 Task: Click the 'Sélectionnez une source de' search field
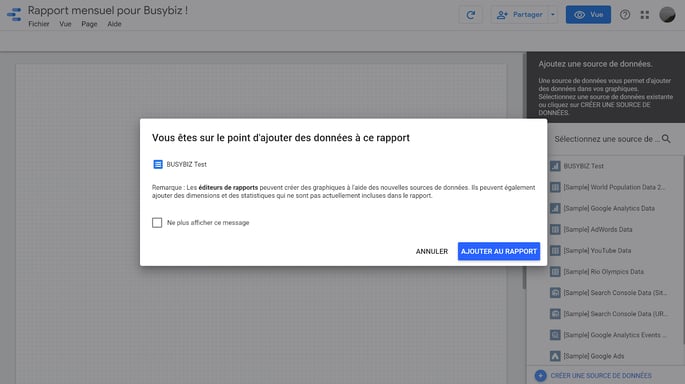pyautogui.click(x=607, y=139)
